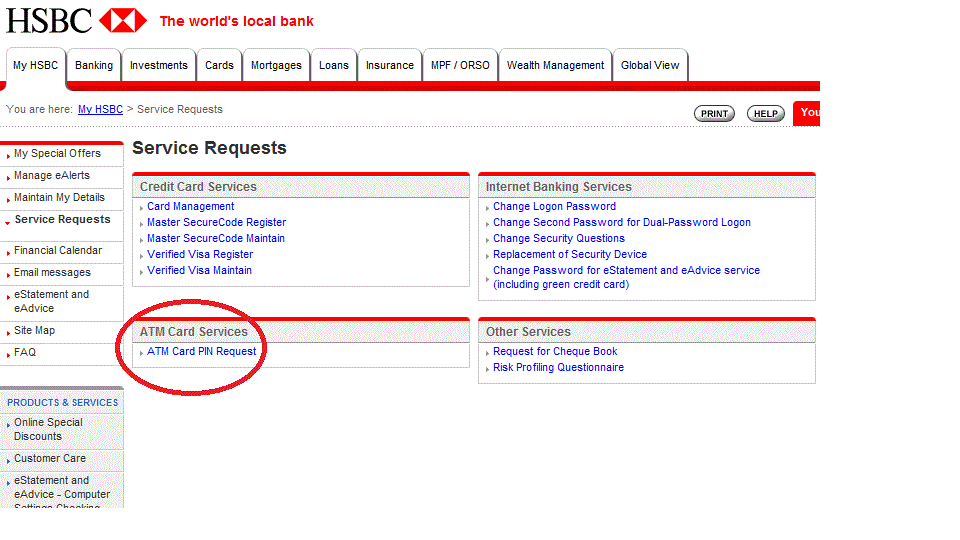Image resolution: width=960 pixels, height=540 pixels.
Task: Click the Other Services header
Action: click(x=528, y=332)
